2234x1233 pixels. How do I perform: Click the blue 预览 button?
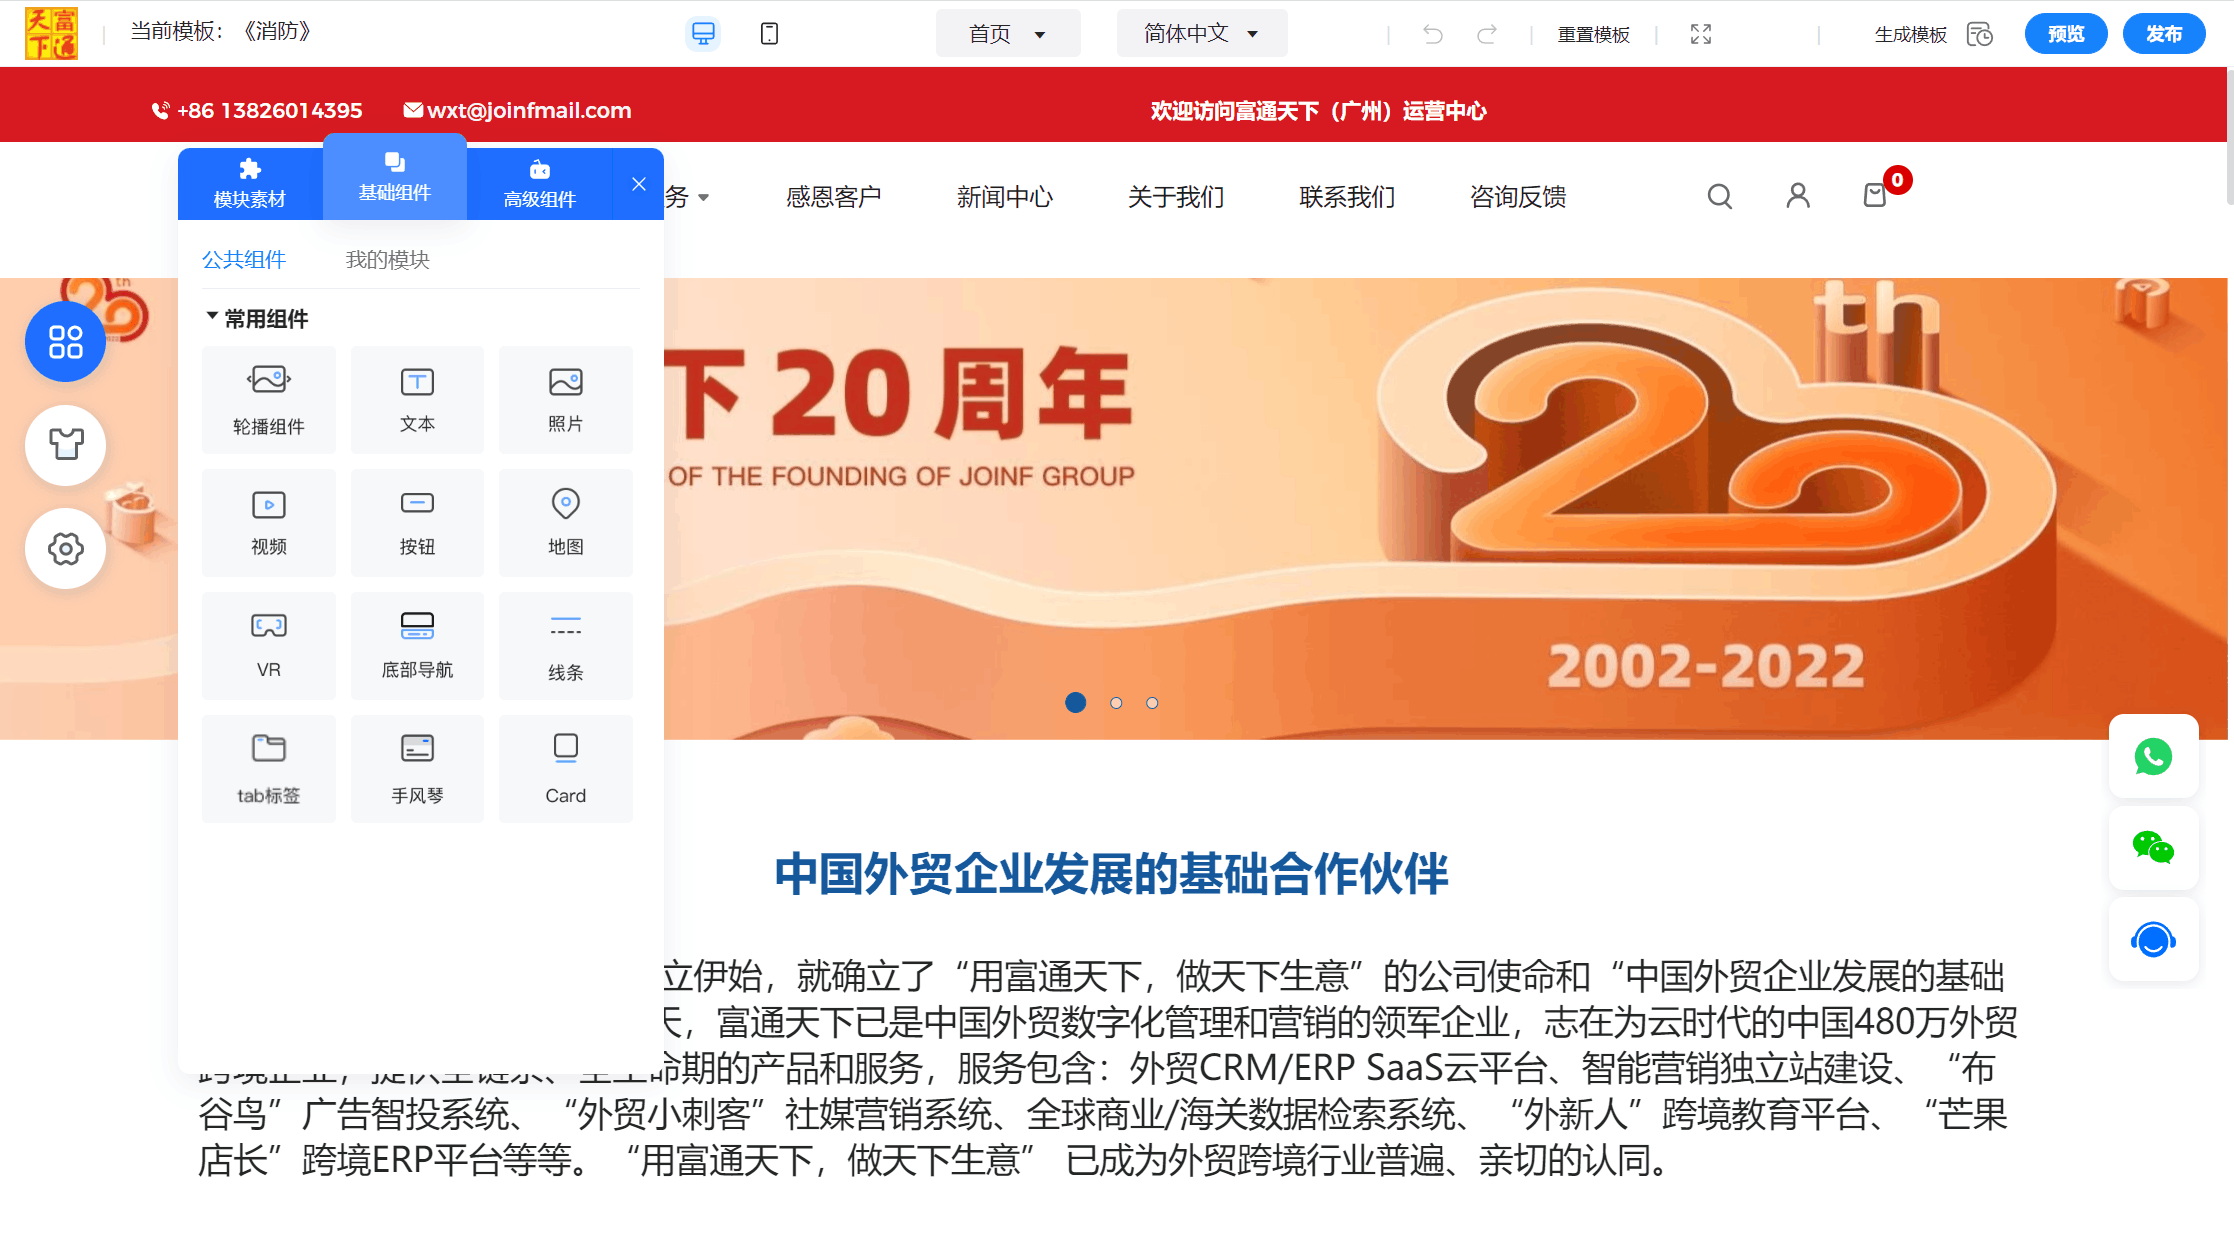pos(2066,34)
